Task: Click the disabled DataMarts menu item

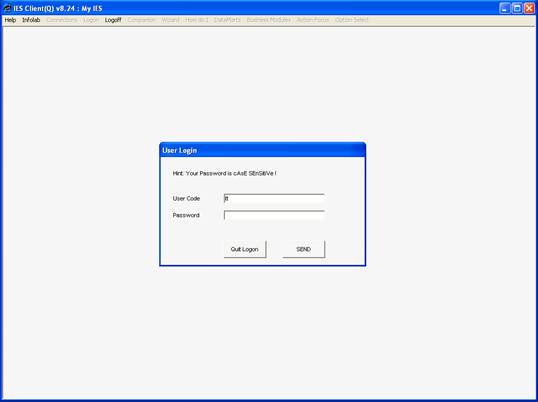Action: coord(227,20)
